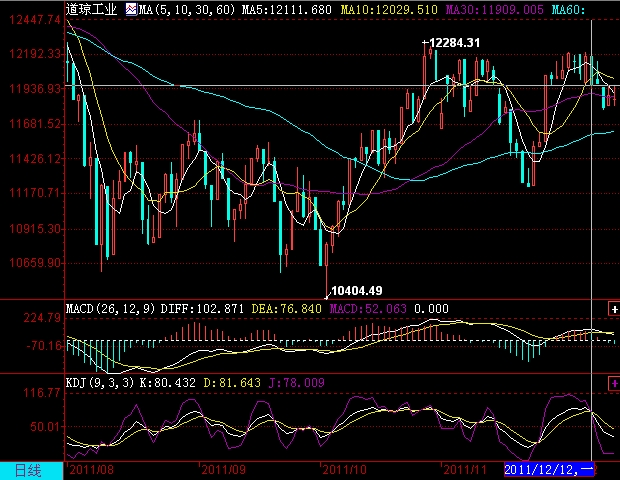Click the 12447.74 price axis label
The height and width of the screenshot is (480, 620).
pyautogui.click(x=35, y=20)
